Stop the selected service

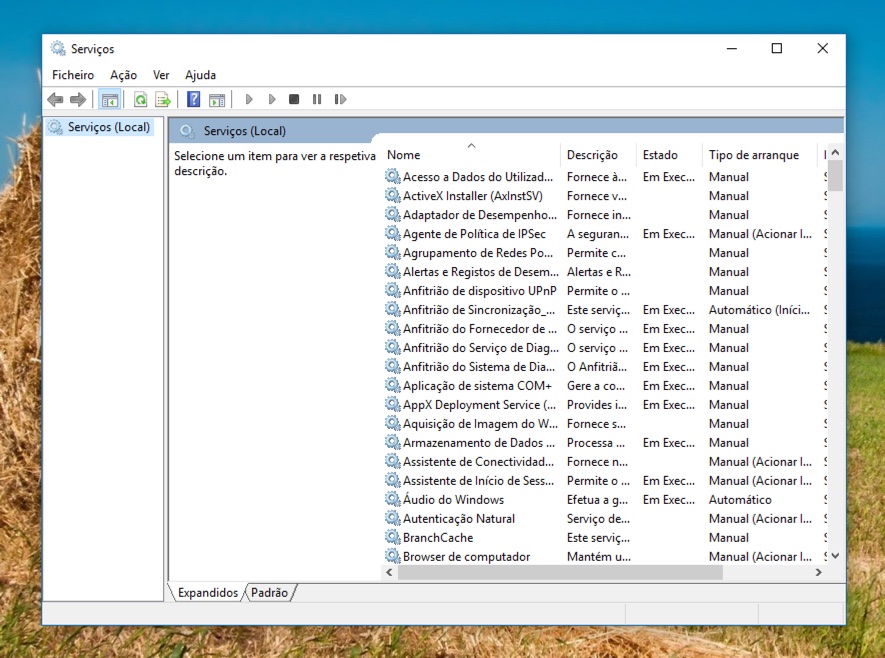click(293, 99)
